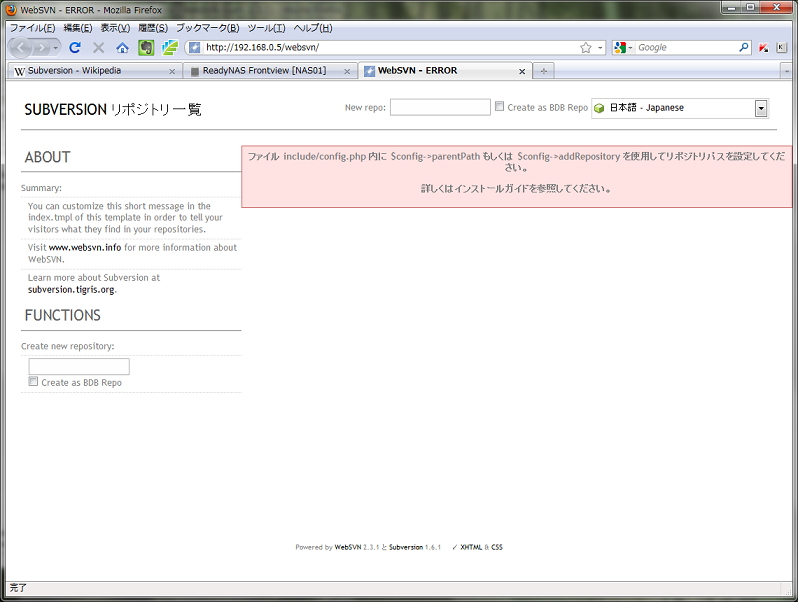Image resolution: width=798 pixels, height=602 pixels.
Task: Select the WebSVN - ERROR tab
Action: (445, 71)
